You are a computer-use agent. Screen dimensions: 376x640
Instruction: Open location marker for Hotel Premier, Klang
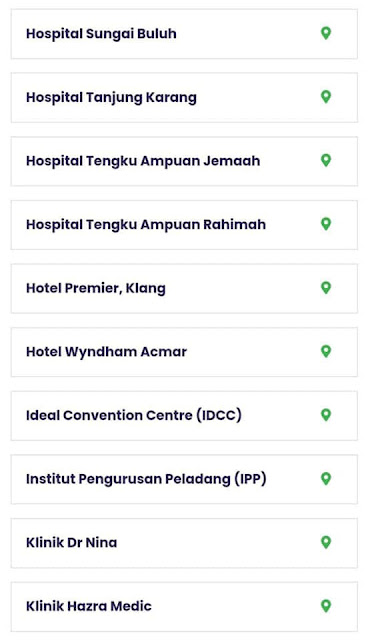point(325,288)
